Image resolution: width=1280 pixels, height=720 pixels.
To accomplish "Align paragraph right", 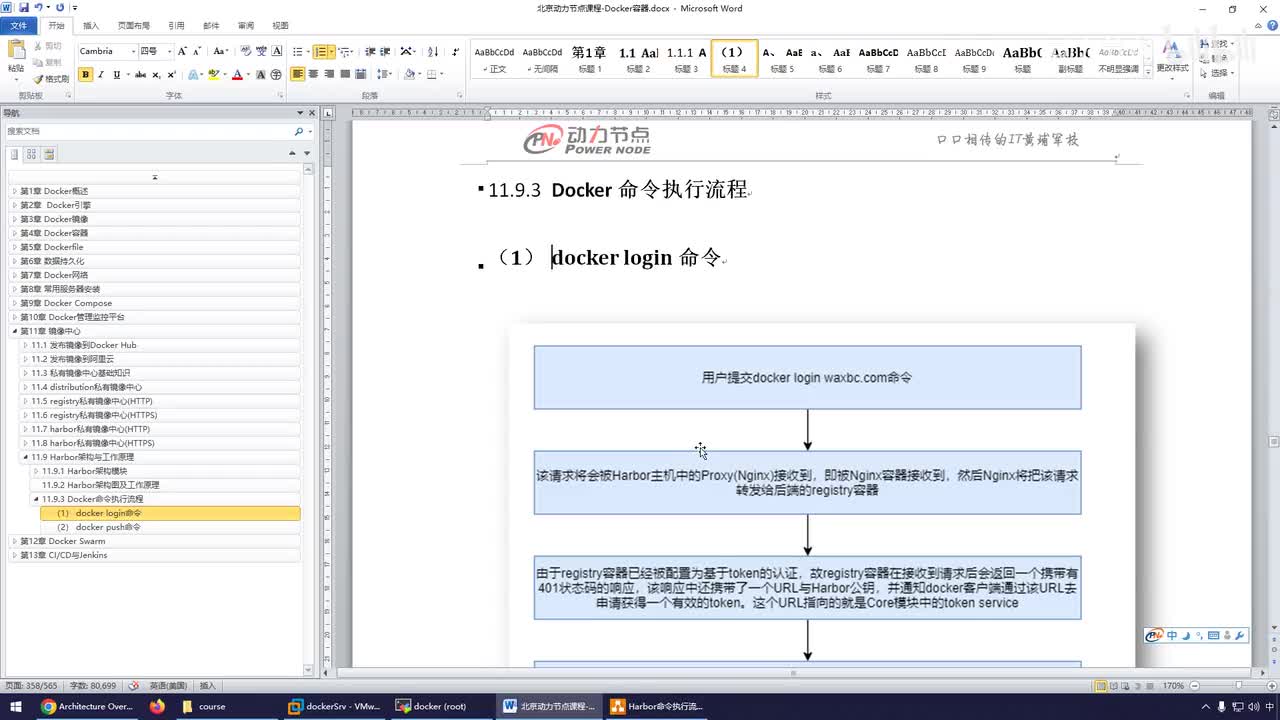I will click(x=329, y=74).
